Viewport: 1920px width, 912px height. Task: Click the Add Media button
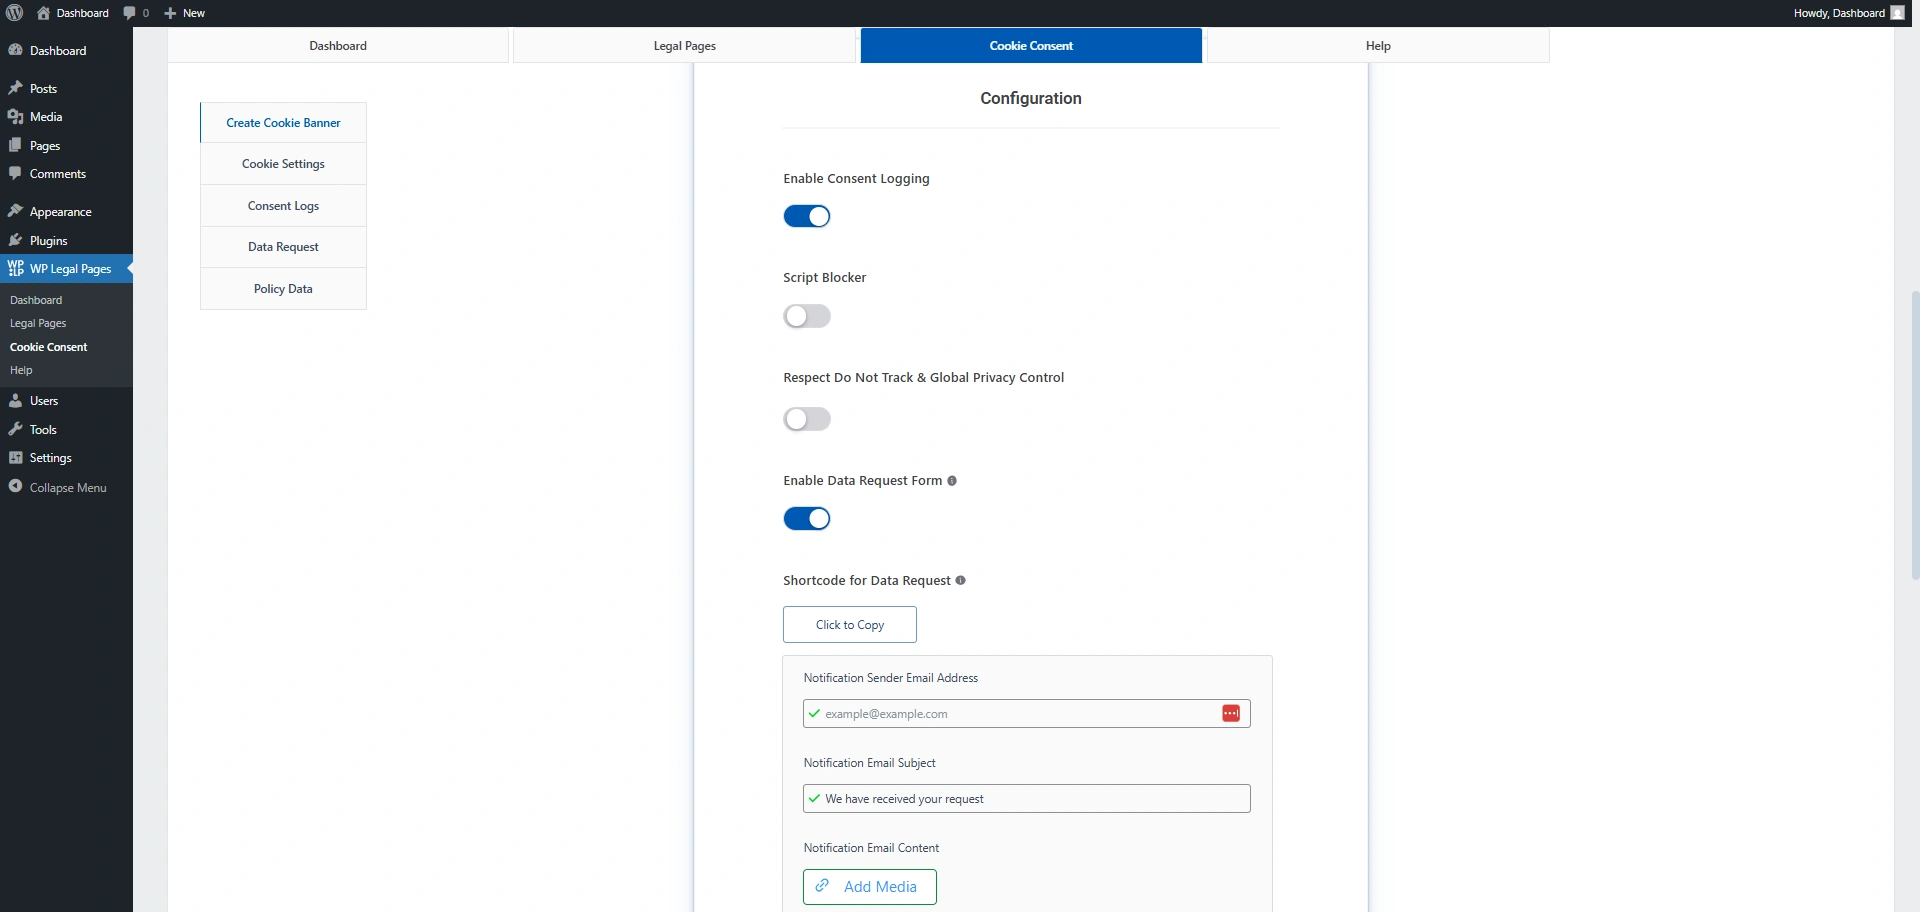[x=869, y=887]
